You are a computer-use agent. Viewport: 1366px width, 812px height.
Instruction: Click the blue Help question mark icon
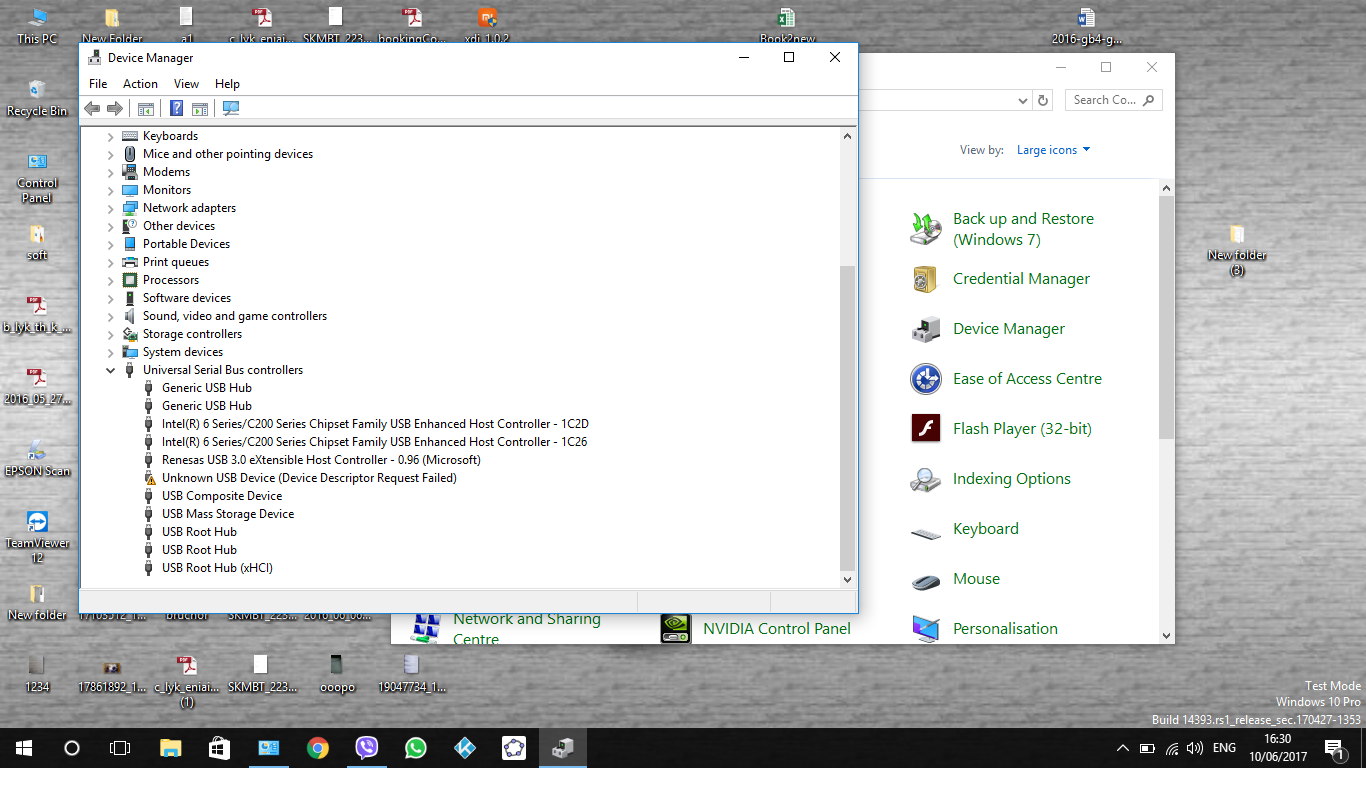click(176, 109)
